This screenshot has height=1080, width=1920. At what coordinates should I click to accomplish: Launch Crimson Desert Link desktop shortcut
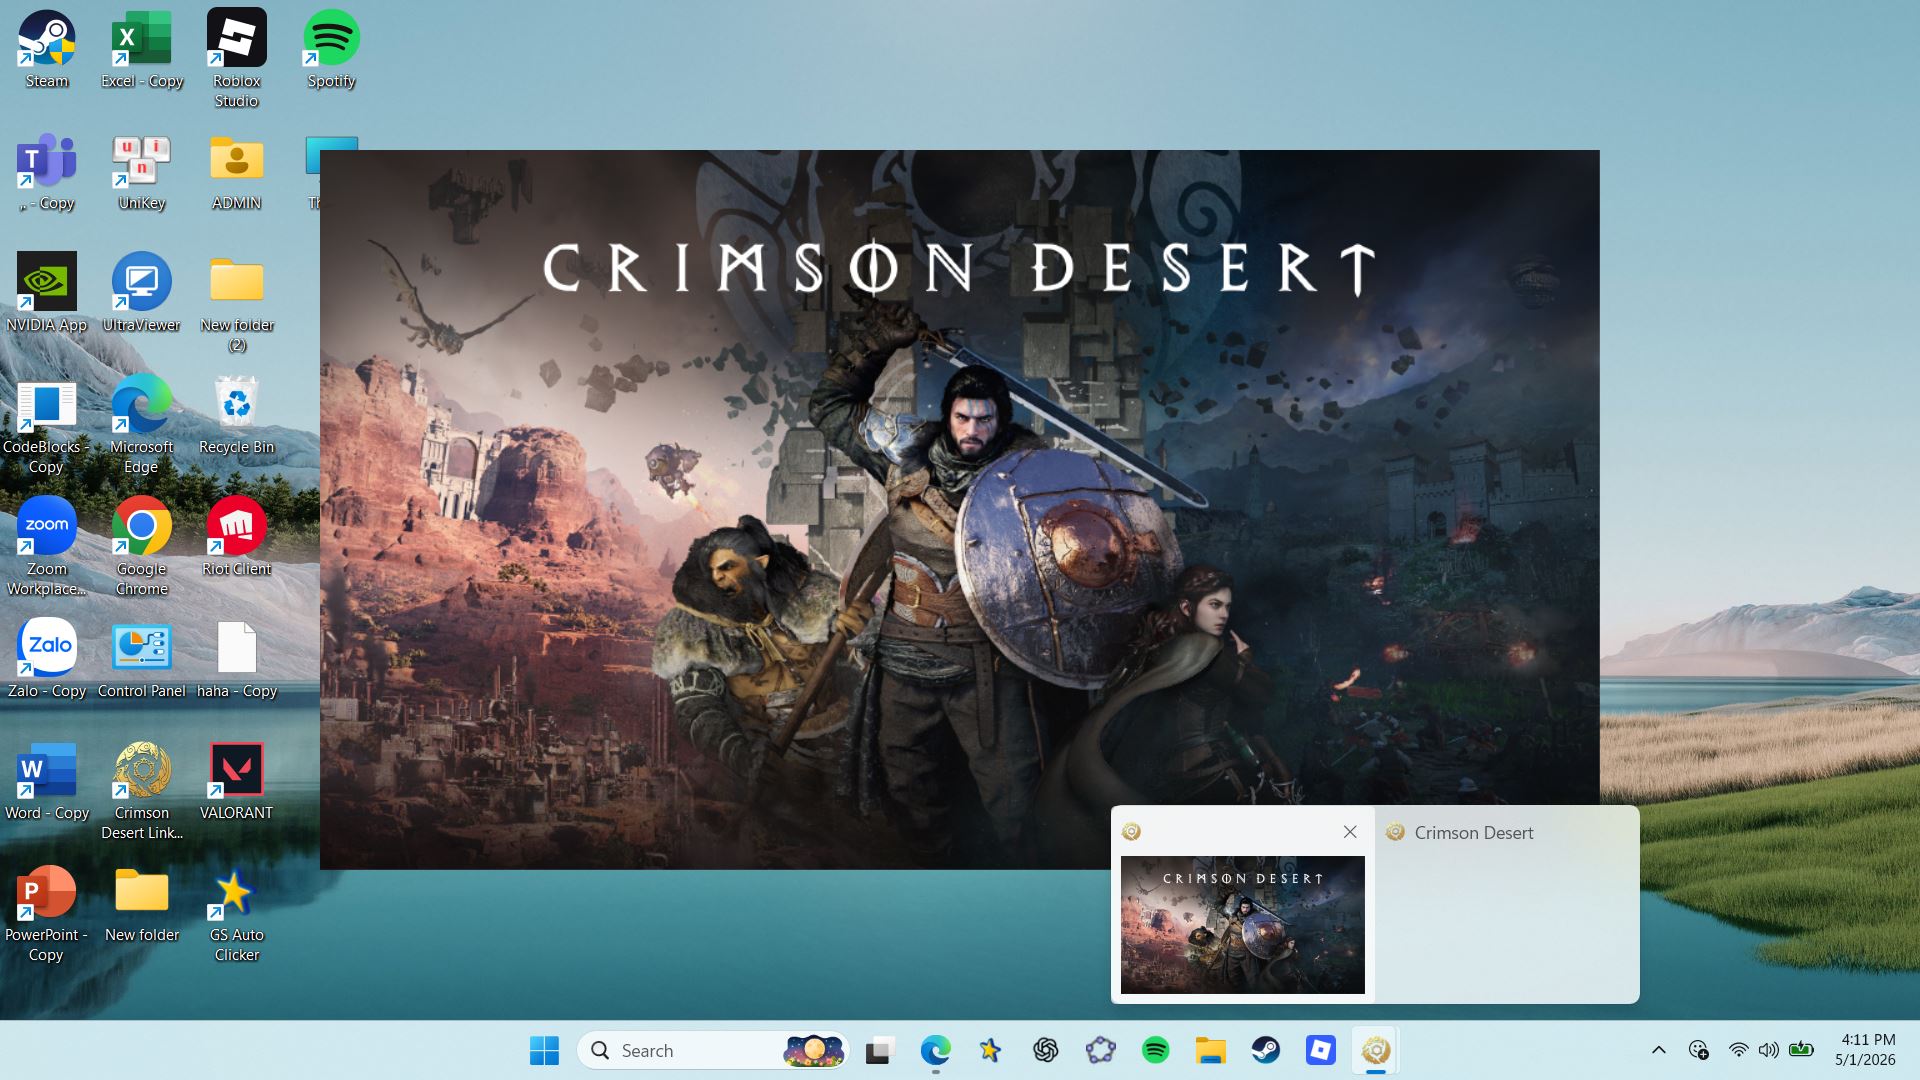click(142, 791)
